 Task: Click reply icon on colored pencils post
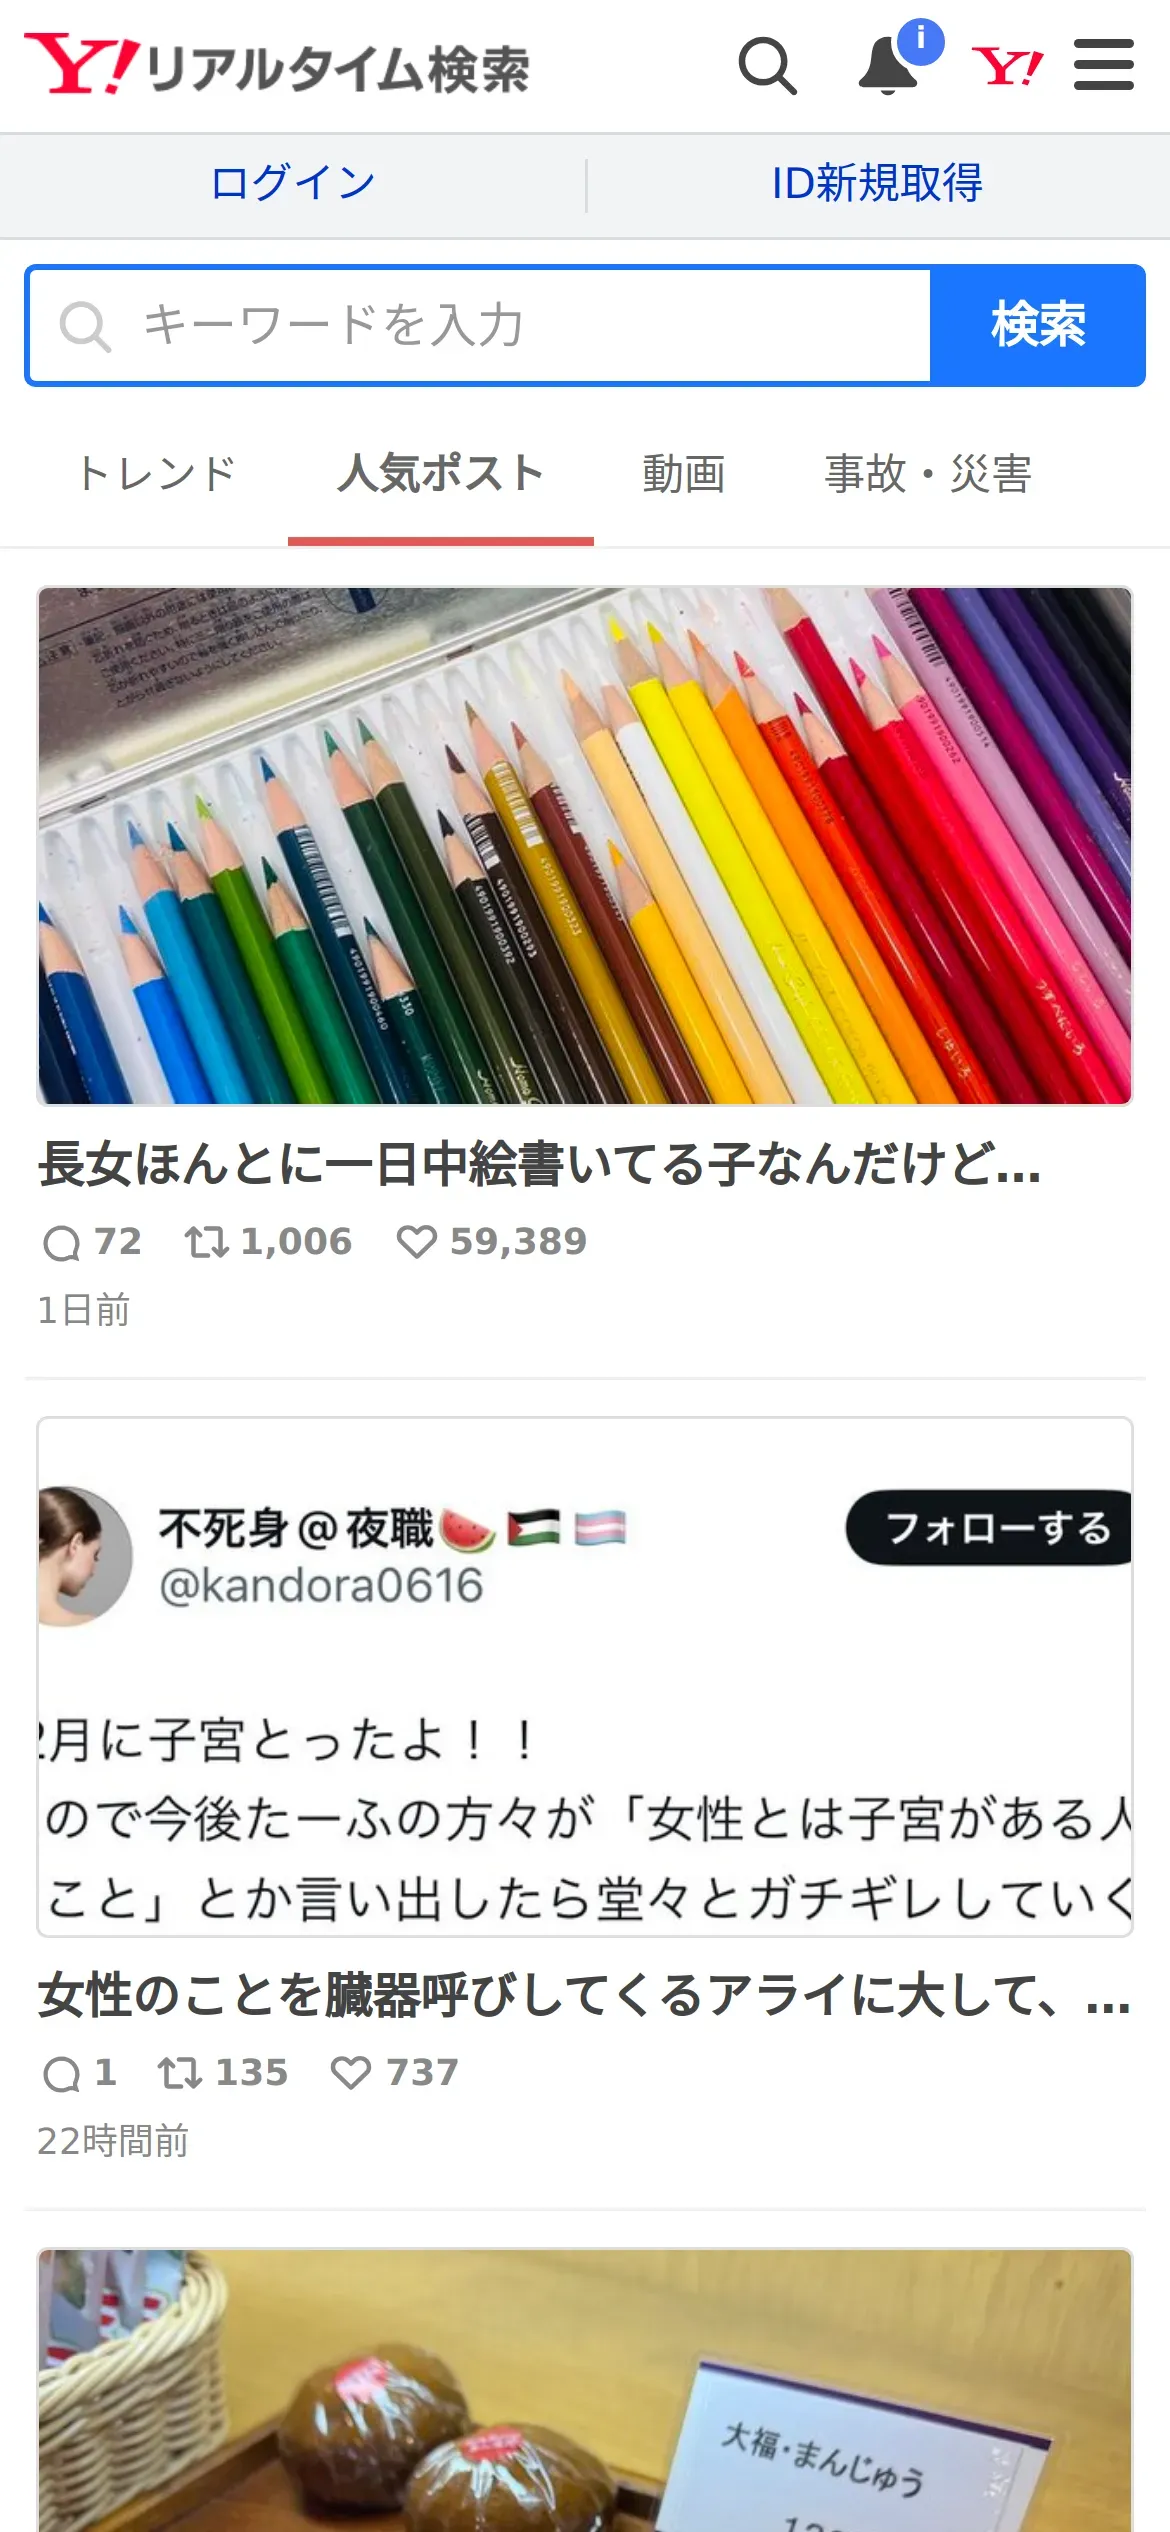(62, 1243)
